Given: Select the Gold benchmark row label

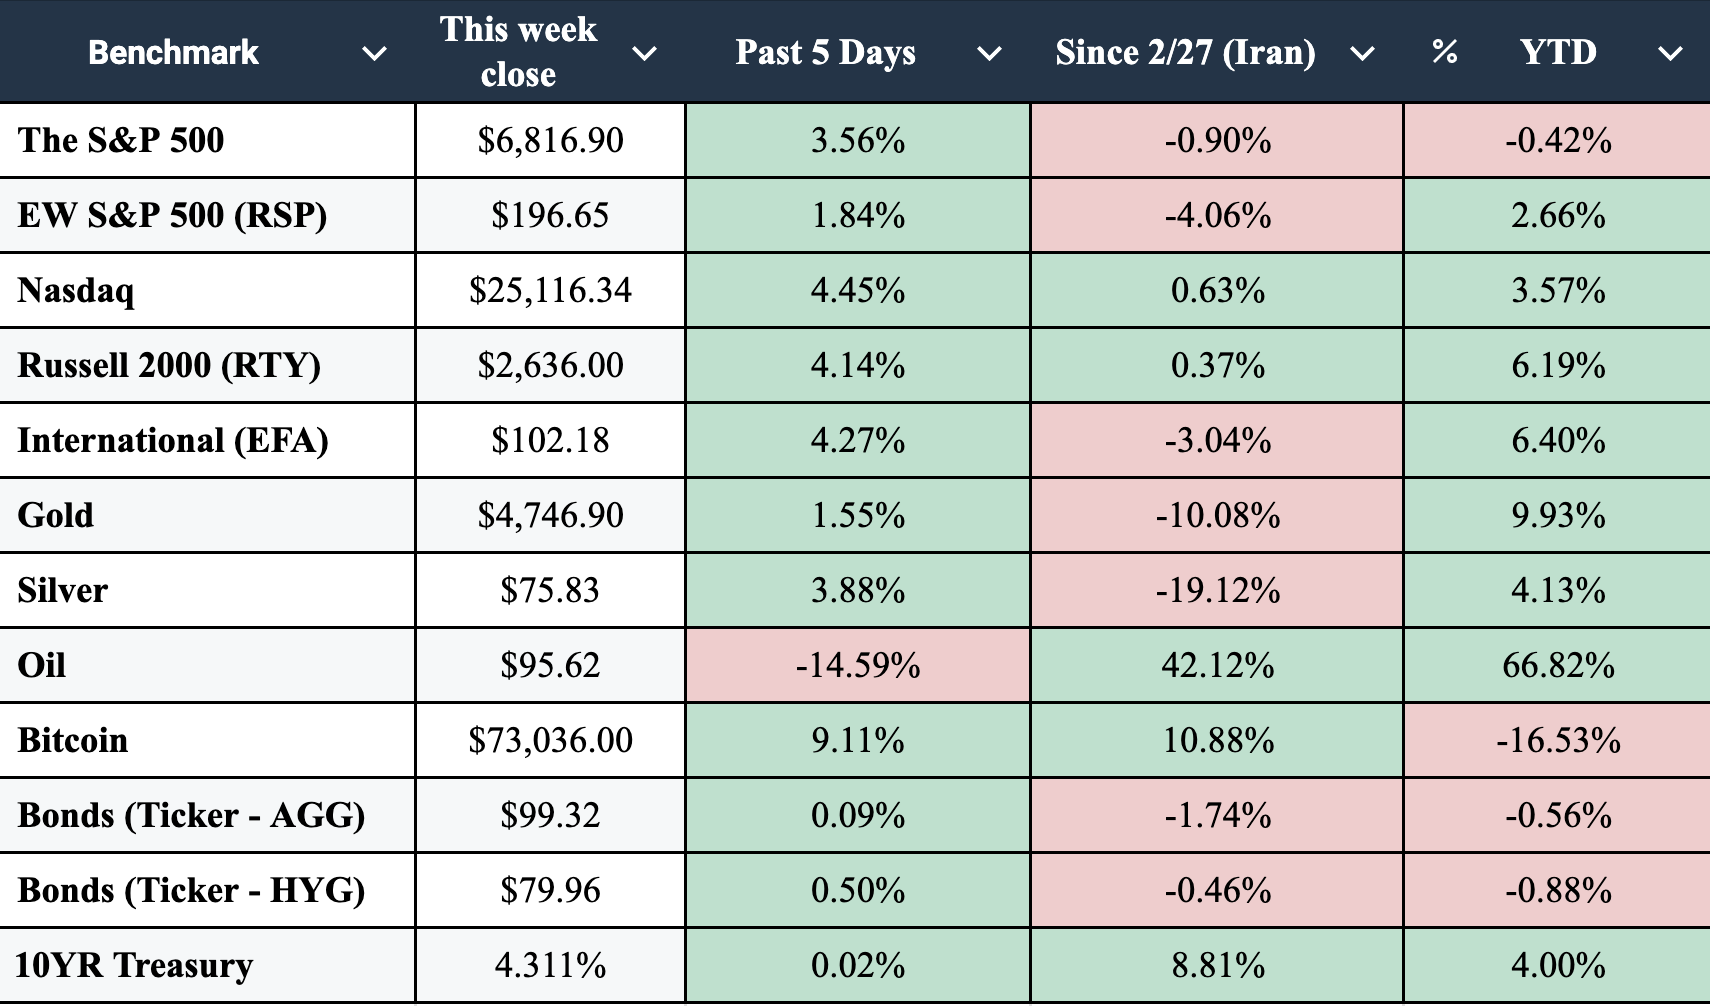Looking at the screenshot, I should point(56,515).
